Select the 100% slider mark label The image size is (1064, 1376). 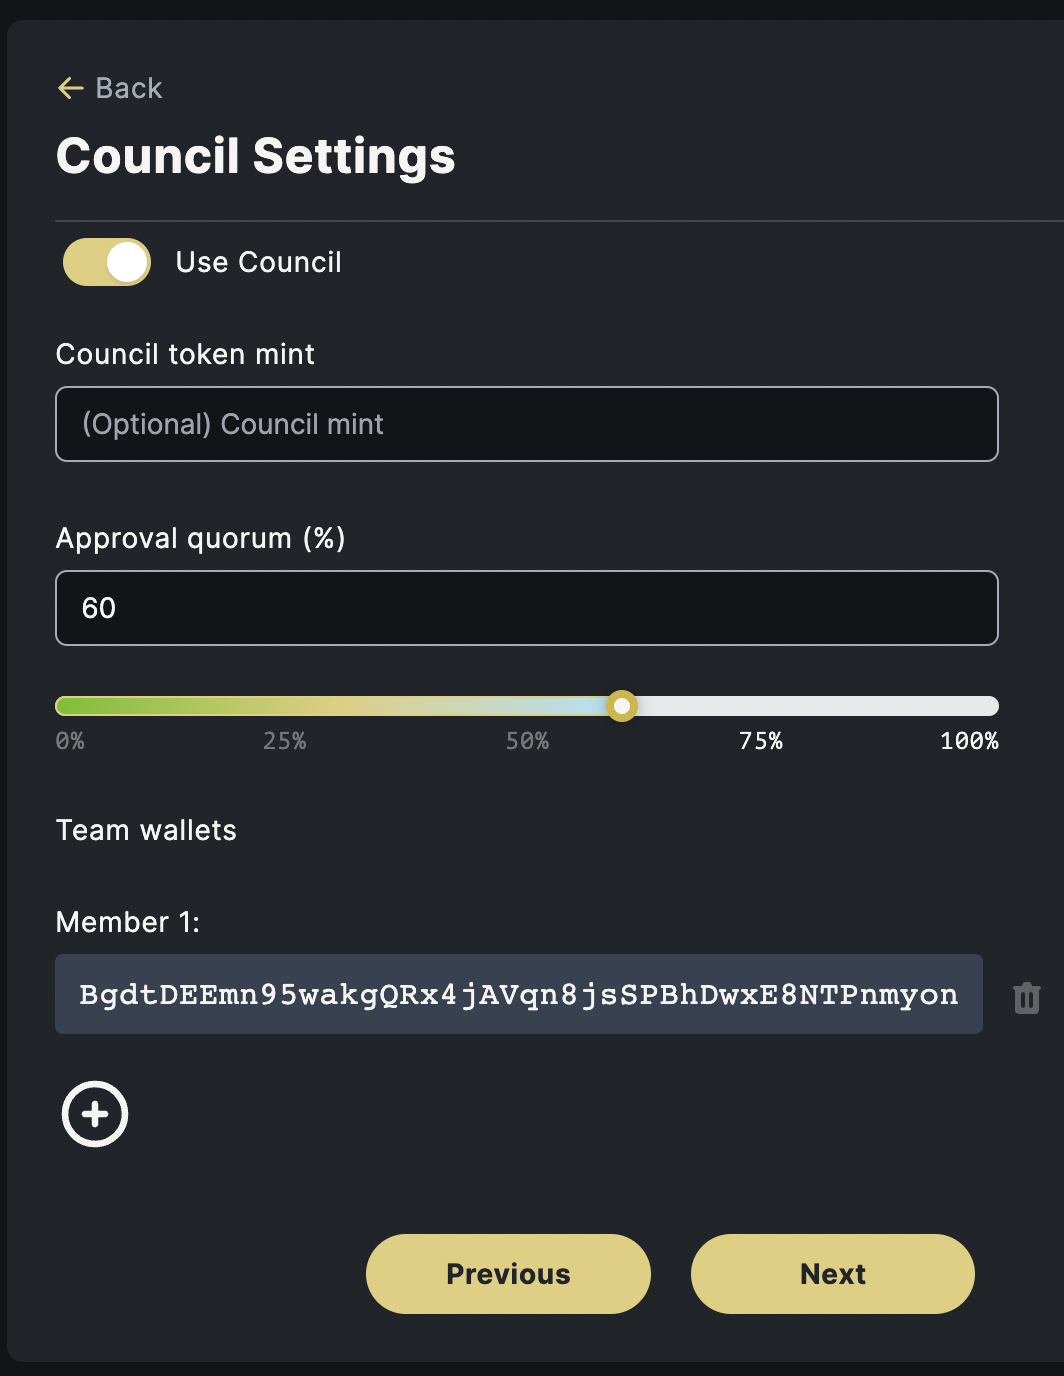[969, 741]
